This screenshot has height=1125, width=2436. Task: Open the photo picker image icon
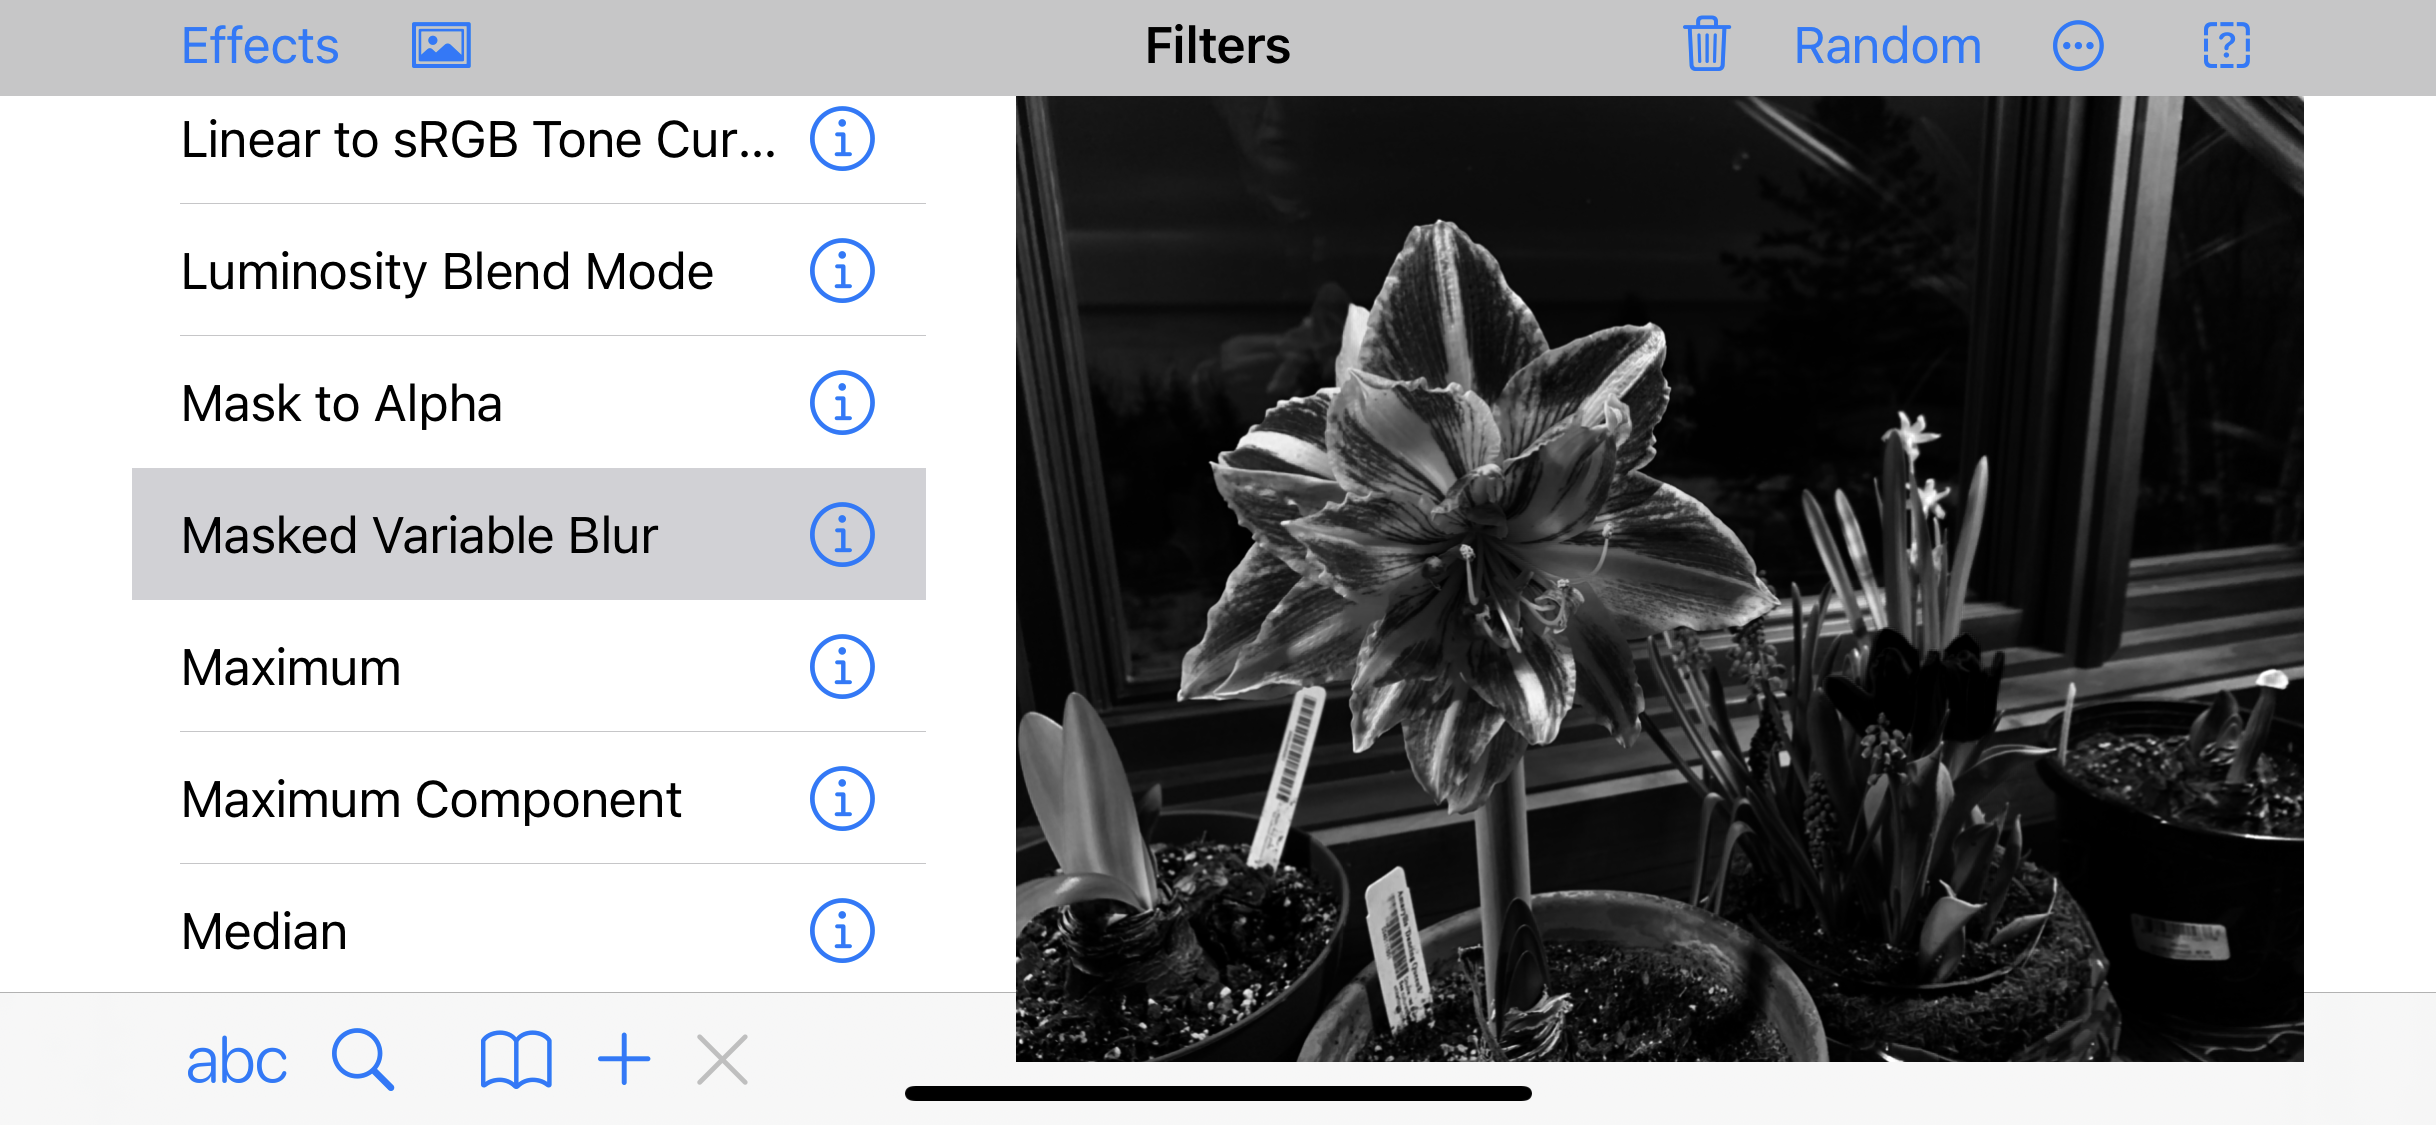pyautogui.click(x=441, y=46)
